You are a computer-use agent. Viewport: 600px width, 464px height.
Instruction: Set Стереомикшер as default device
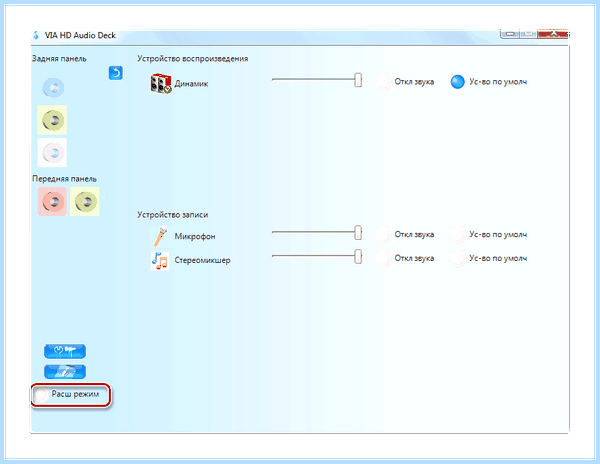(x=457, y=258)
